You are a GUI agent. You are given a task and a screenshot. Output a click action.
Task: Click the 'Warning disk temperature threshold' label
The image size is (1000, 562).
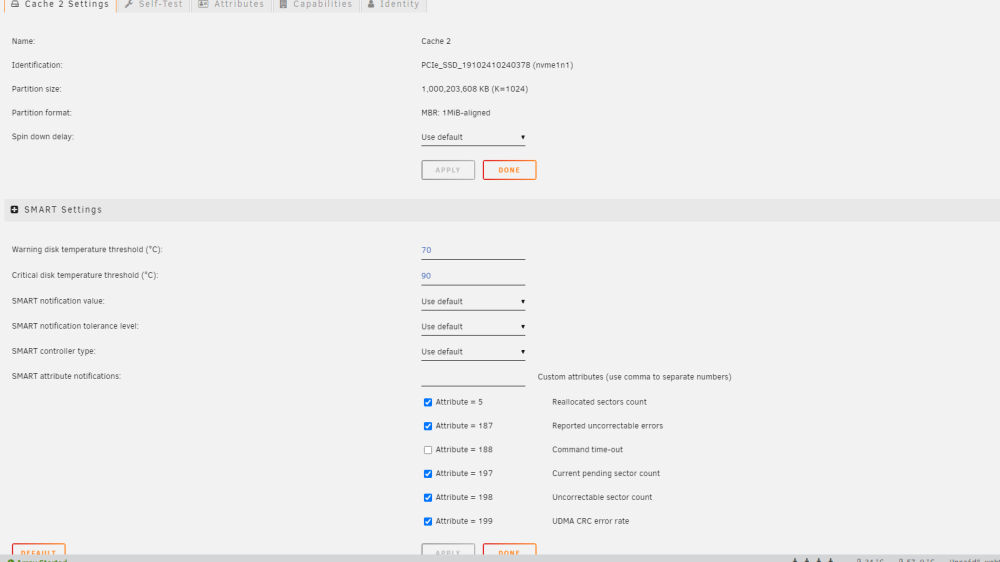point(87,249)
